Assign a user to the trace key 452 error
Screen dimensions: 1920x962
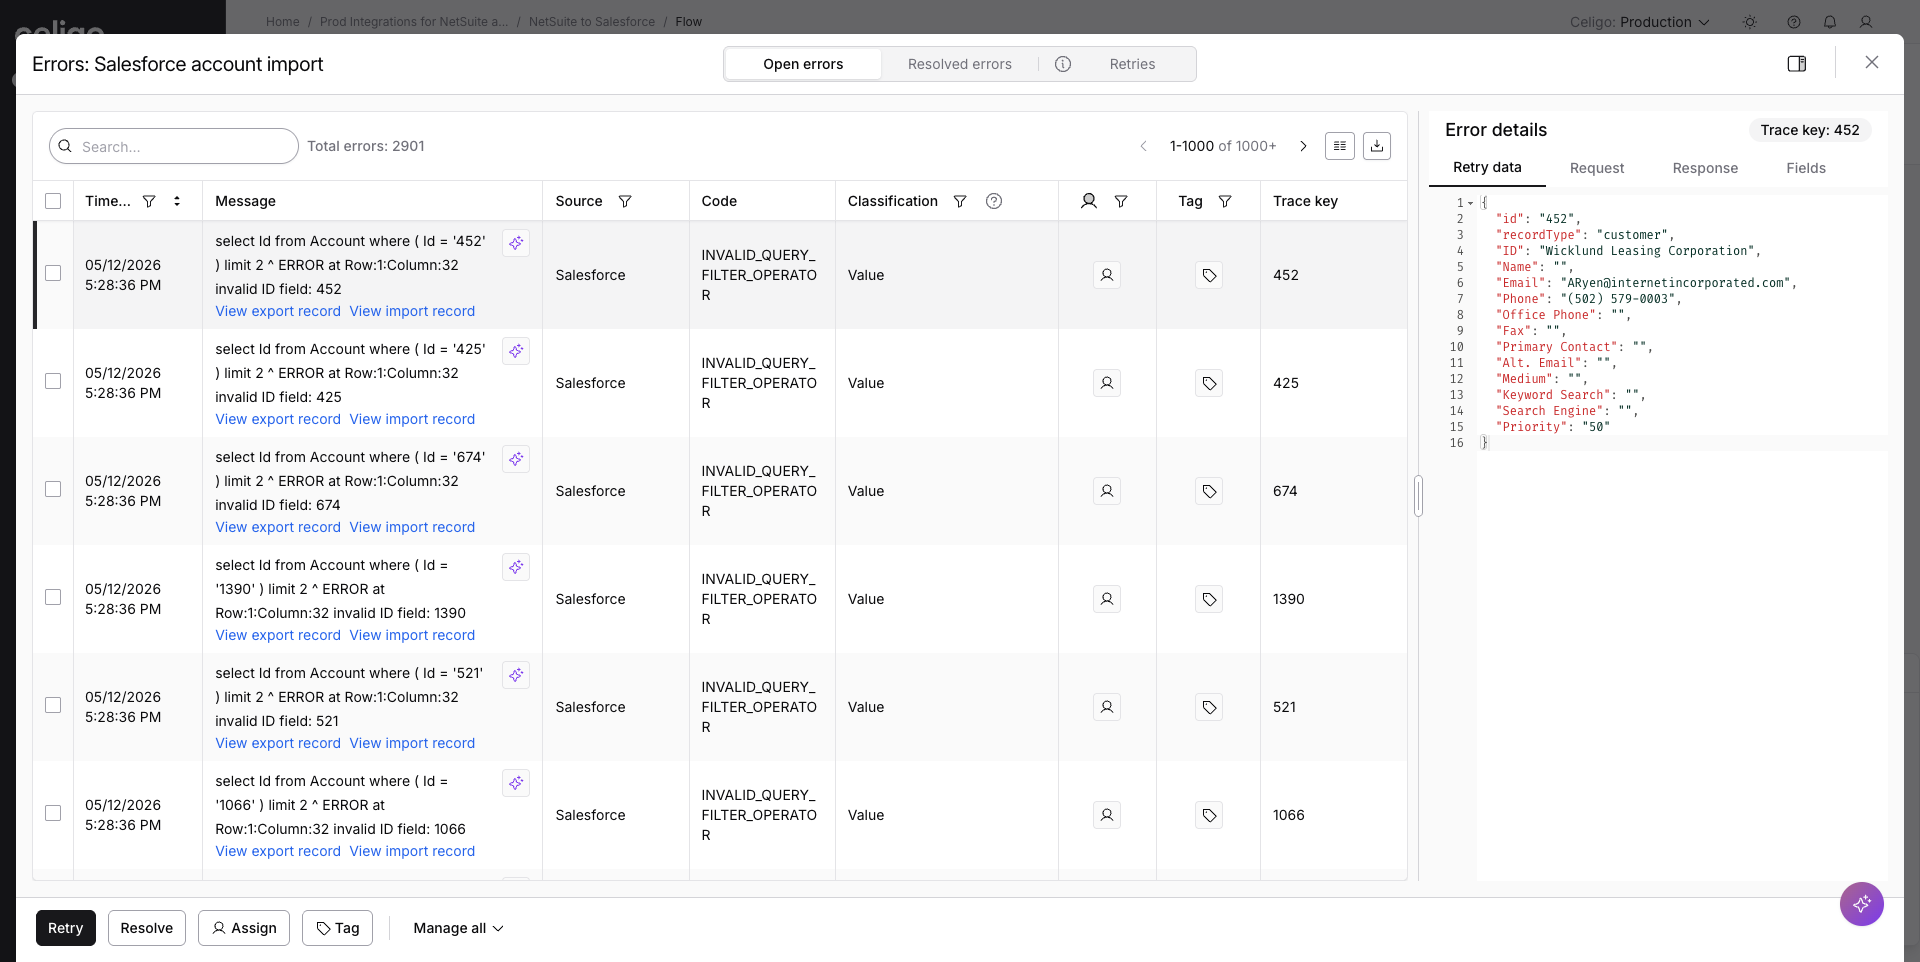[1107, 275]
